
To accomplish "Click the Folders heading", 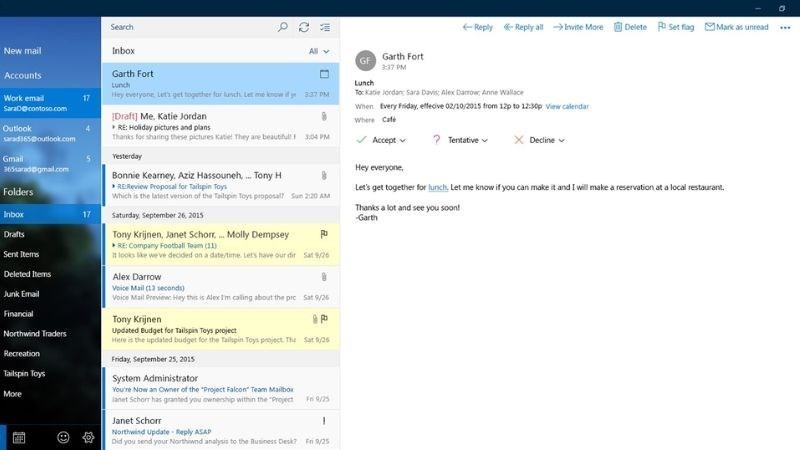I will tap(18, 192).
